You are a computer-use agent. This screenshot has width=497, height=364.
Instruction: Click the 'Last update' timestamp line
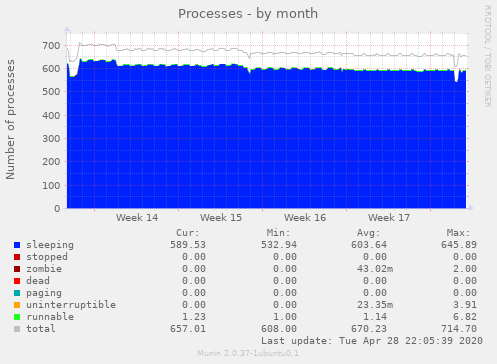372,341
